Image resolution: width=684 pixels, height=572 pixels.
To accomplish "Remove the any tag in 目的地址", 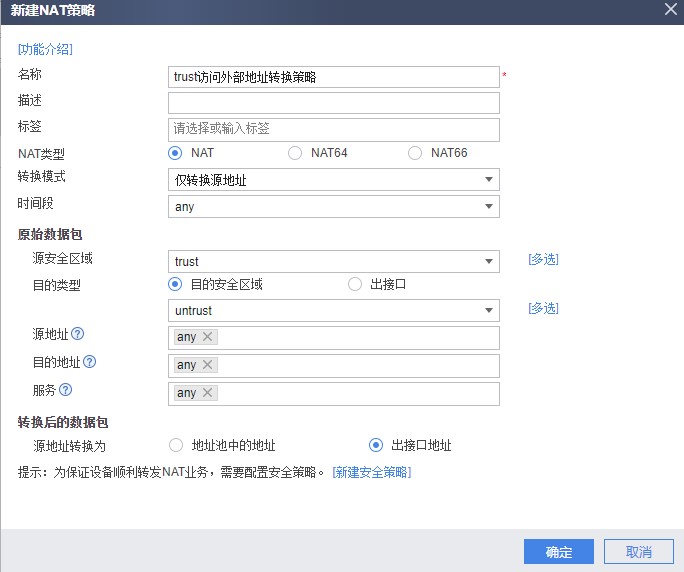I will pyautogui.click(x=207, y=365).
